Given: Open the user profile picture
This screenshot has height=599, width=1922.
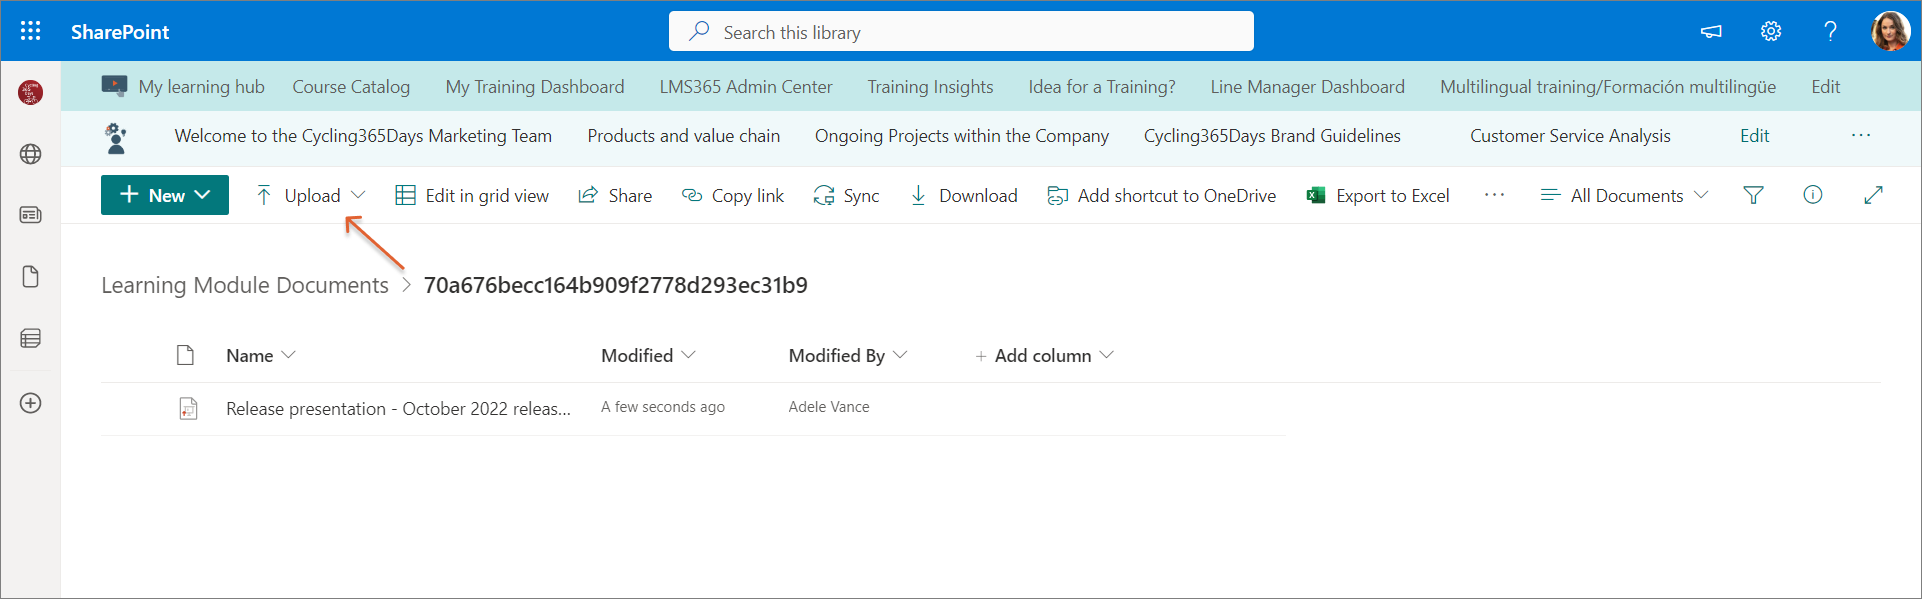Looking at the screenshot, I should pyautogui.click(x=1890, y=31).
